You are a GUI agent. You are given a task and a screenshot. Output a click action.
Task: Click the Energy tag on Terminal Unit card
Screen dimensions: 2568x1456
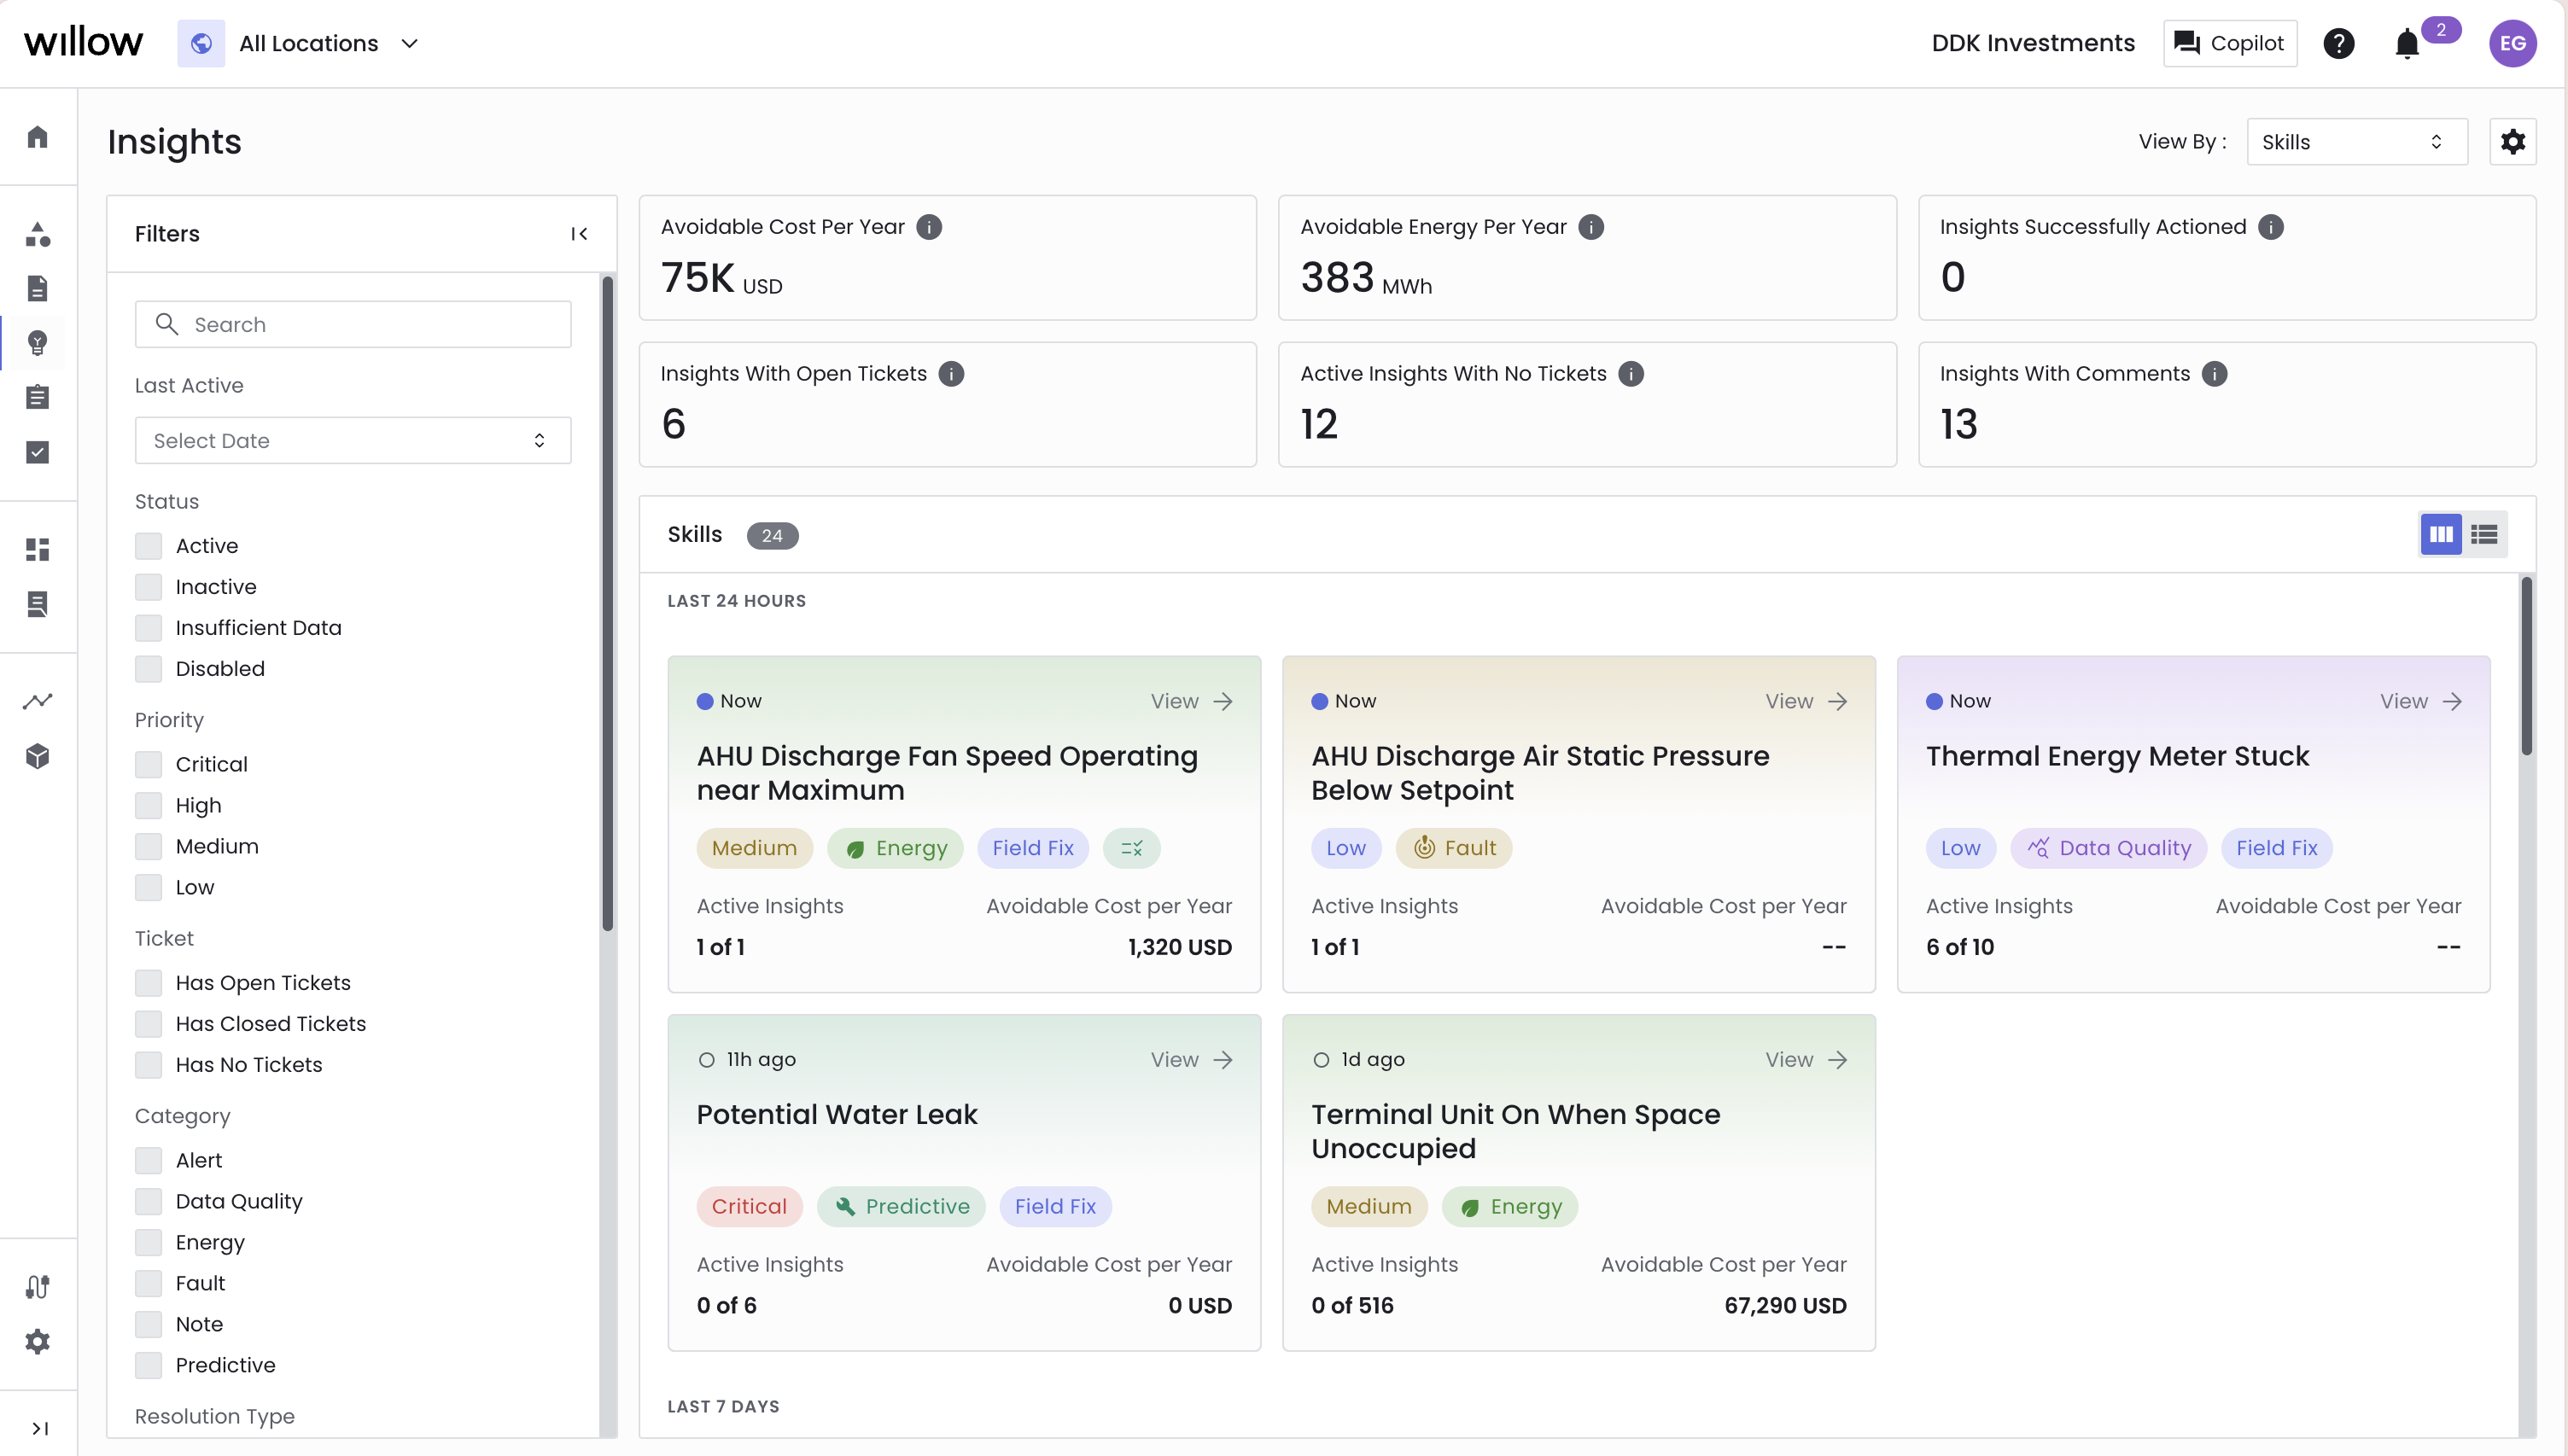(1509, 1206)
